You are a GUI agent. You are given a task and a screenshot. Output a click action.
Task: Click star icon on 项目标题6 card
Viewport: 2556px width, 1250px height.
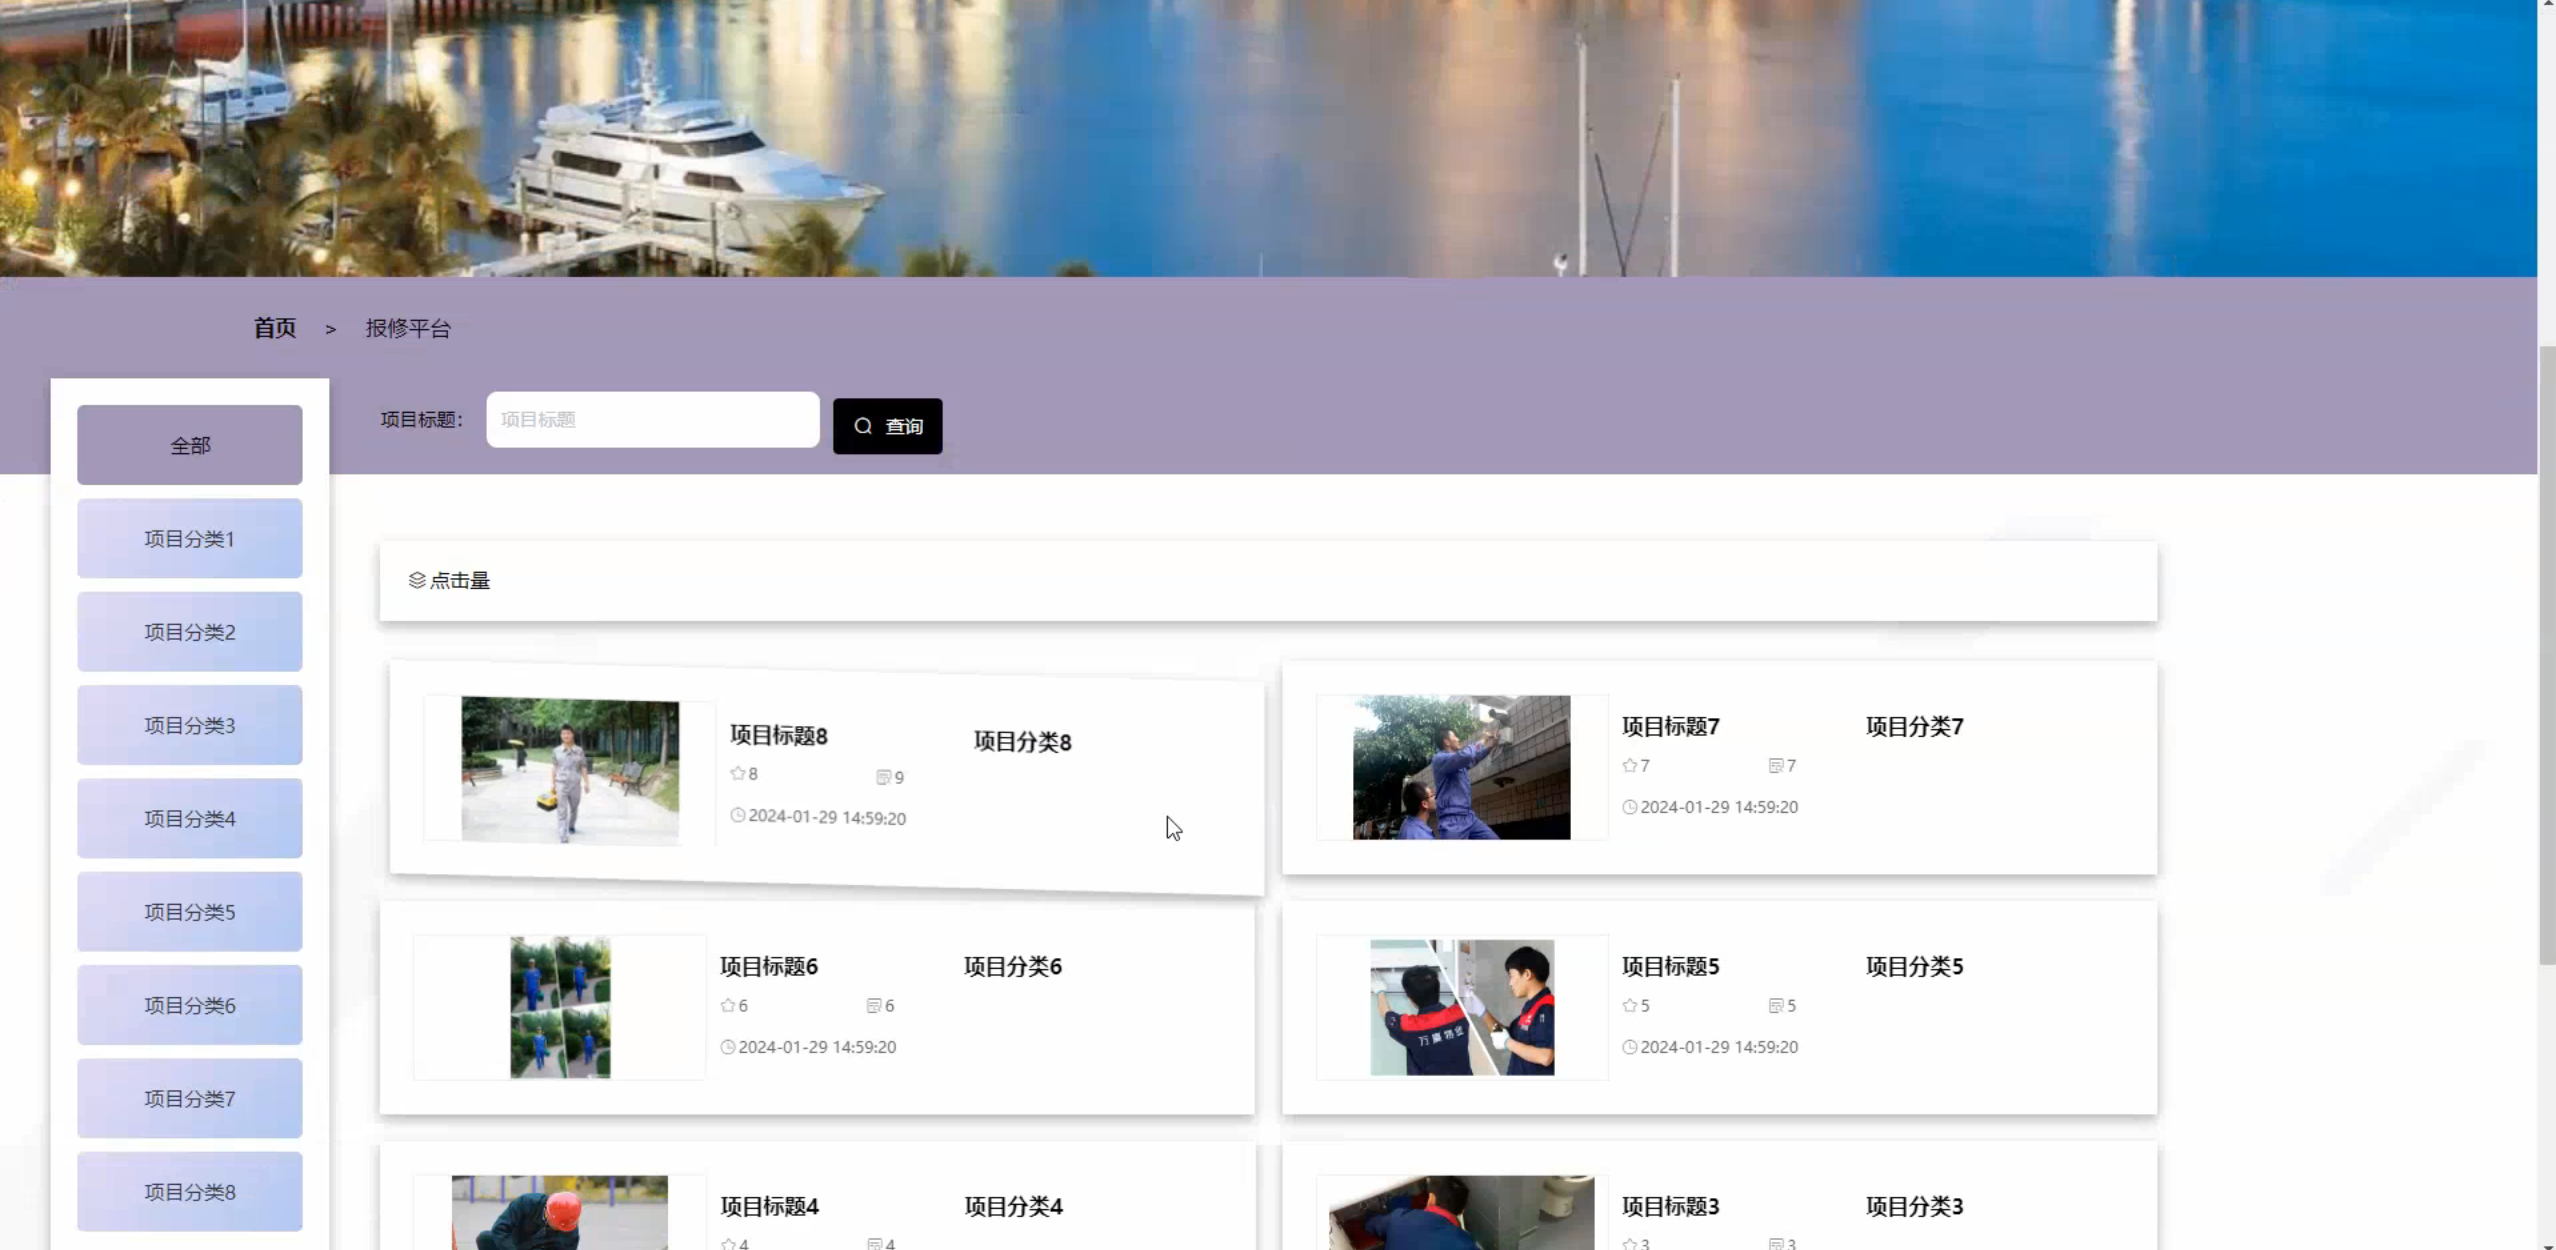(x=728, y=1005)
